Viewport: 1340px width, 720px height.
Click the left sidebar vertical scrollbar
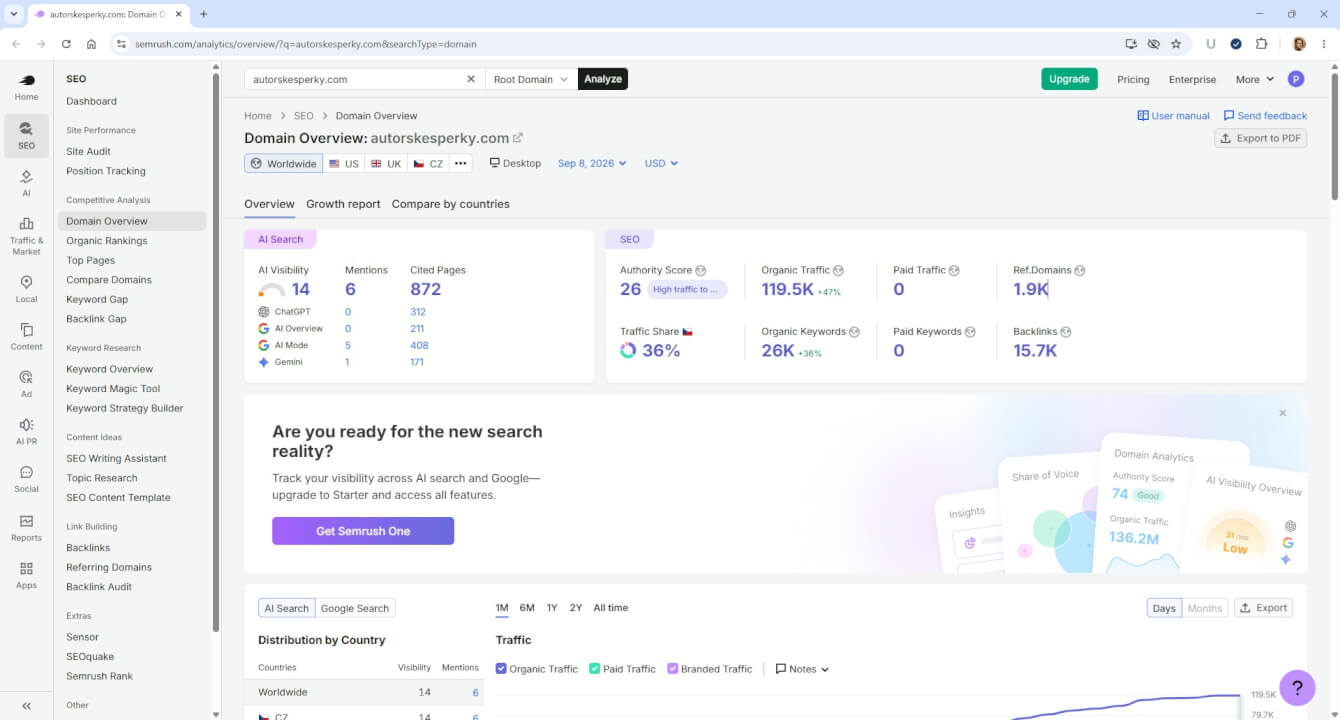click(216, 350)
